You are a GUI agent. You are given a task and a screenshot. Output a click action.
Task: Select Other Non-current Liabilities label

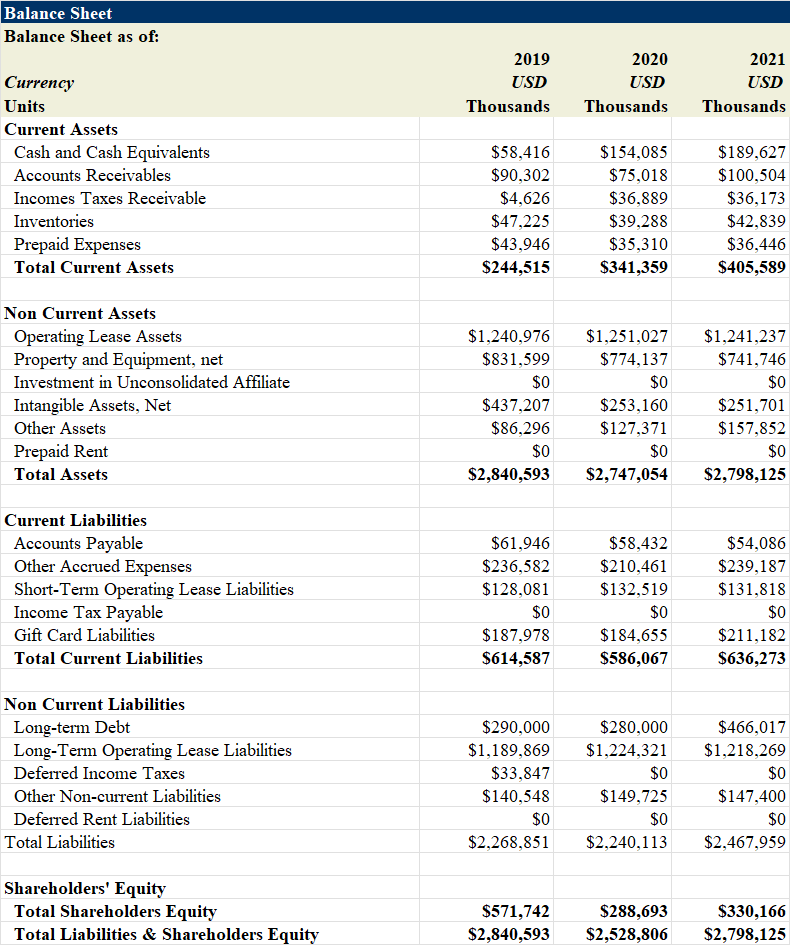pos(118,796)
